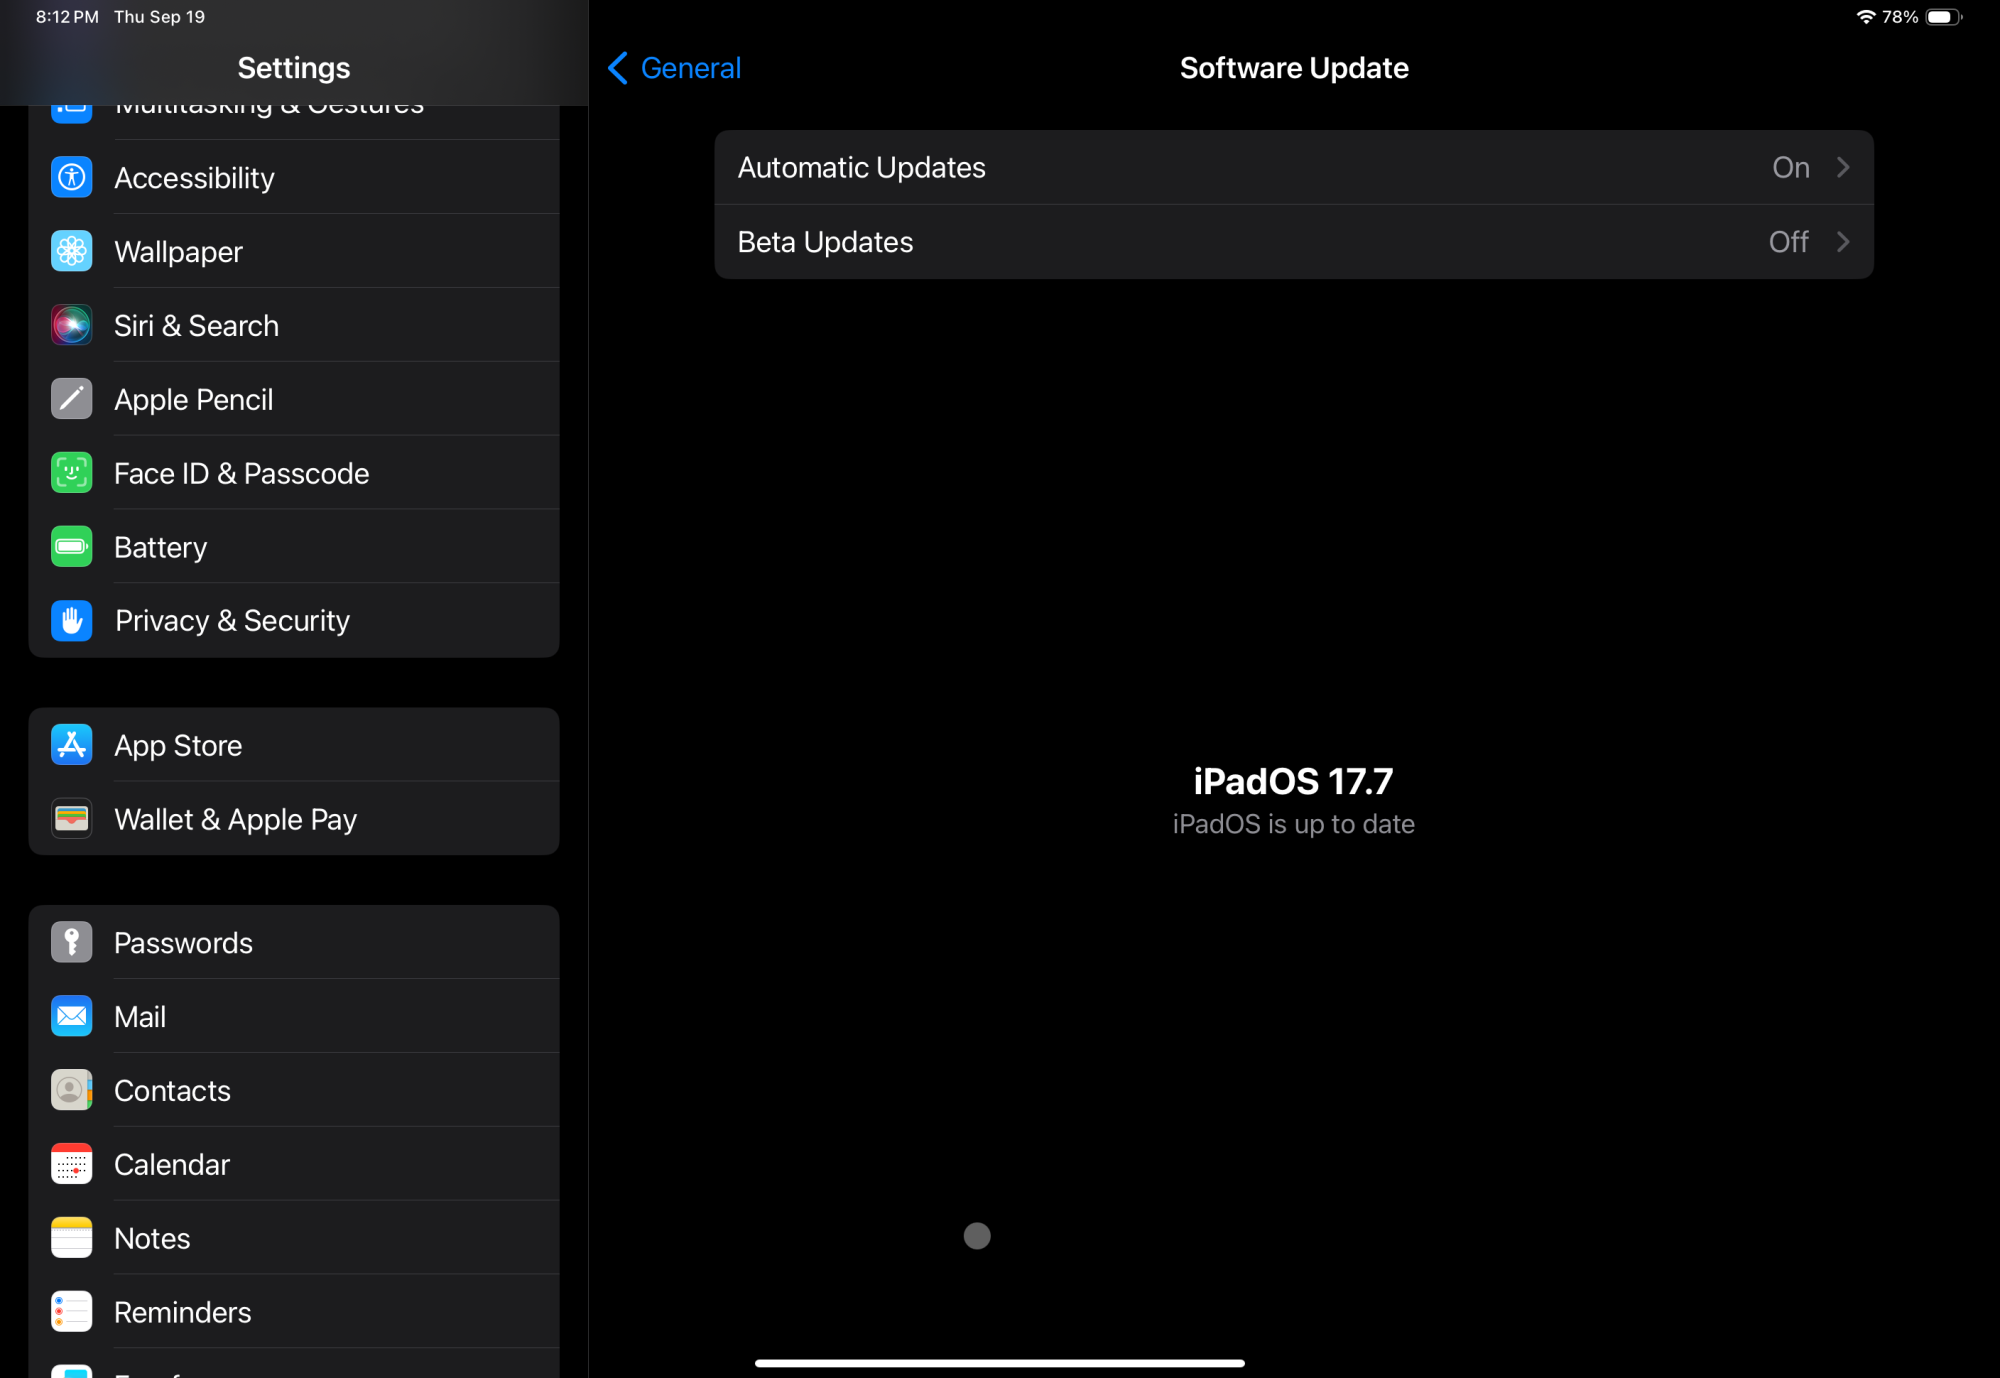Select Contacts in settings list
Viewport: 2000px width, 1378px height.
172,1091
